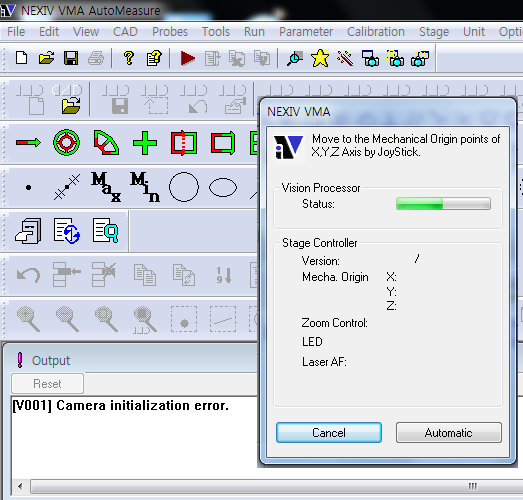The height and width of the screenshot is (500, 523).
Task: Click the Vision Processor status progress bar
Action: (x=443, y=203)
